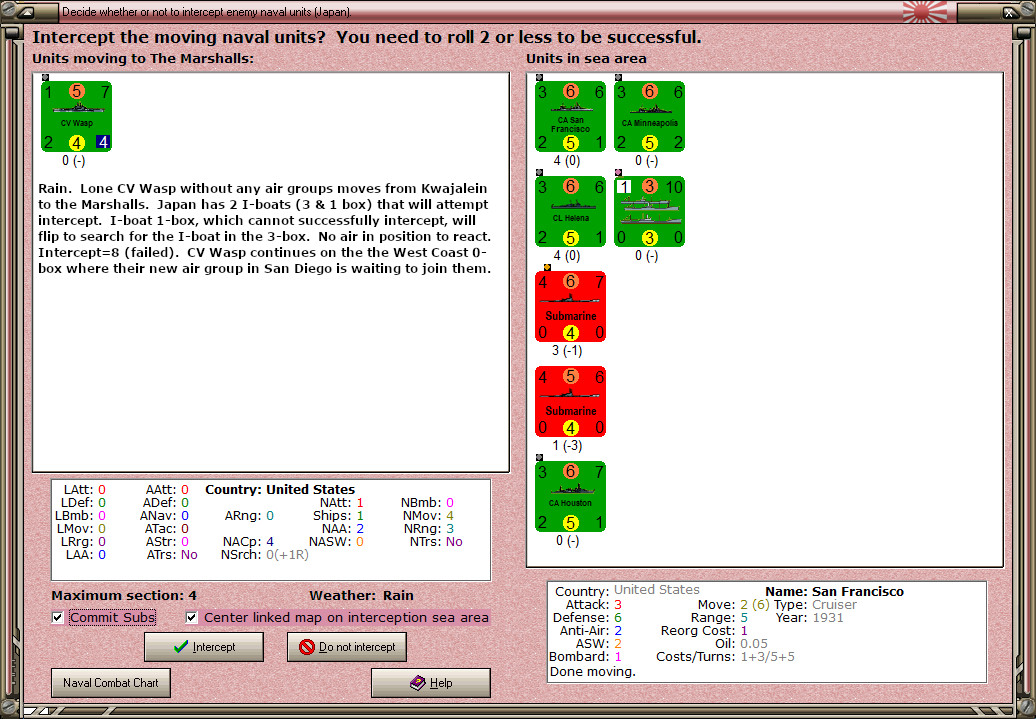Click the 'Units in sea area' heading
Viewport: 1036px width, 719px height.
click(x=586, y=58)
